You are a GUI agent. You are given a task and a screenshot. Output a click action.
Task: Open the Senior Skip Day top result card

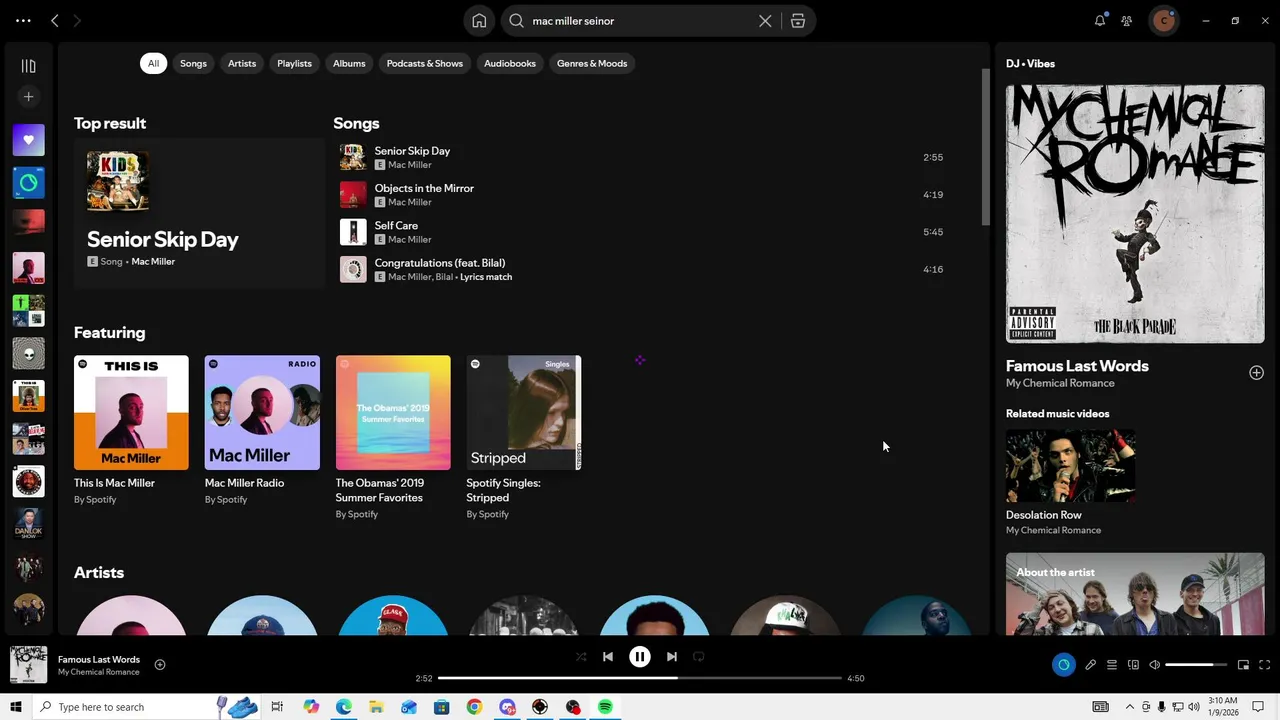(199, 214)
